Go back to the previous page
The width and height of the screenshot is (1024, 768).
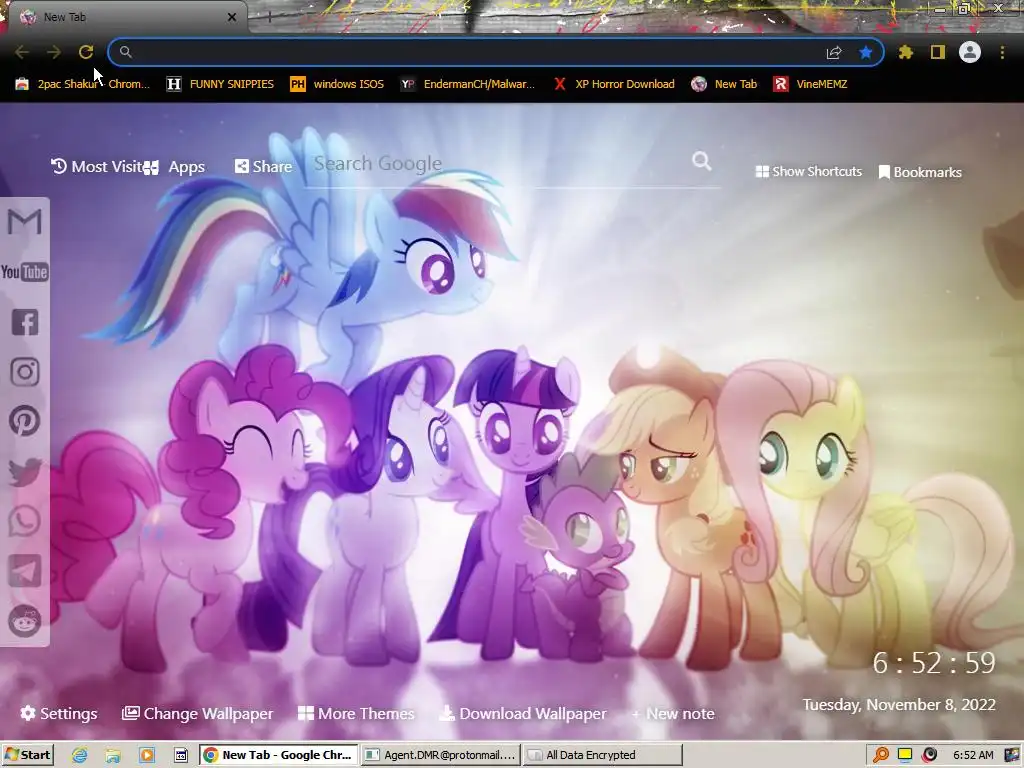point(22,52)
